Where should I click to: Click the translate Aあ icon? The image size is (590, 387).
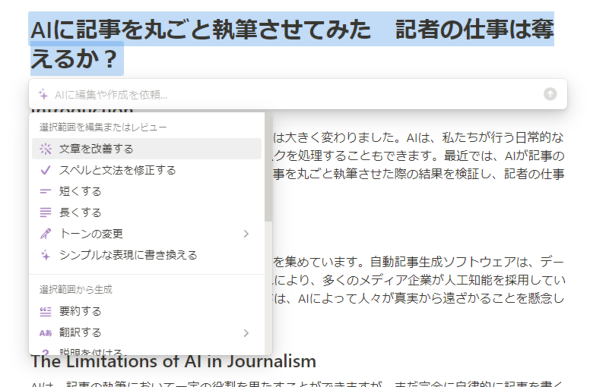pos(45,333)
